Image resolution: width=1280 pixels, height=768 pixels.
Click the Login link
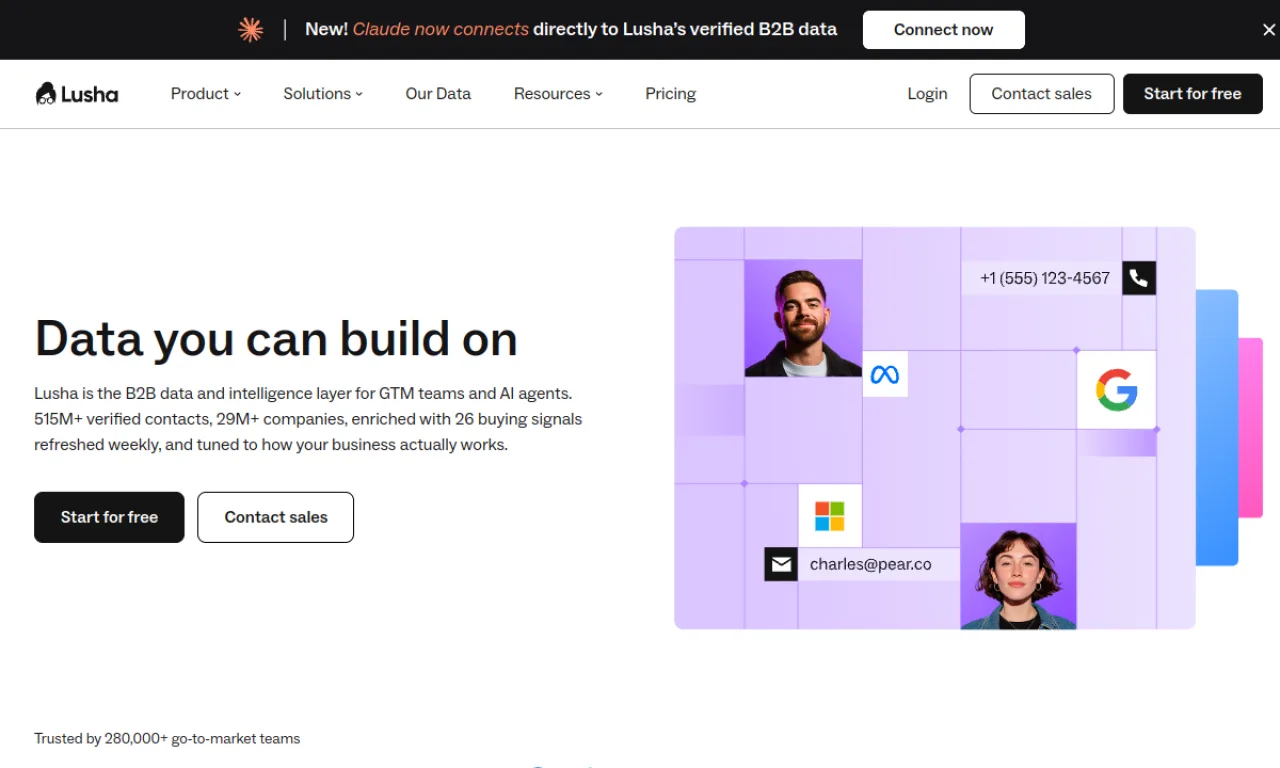pyautogui.click(x=927, y=94)
